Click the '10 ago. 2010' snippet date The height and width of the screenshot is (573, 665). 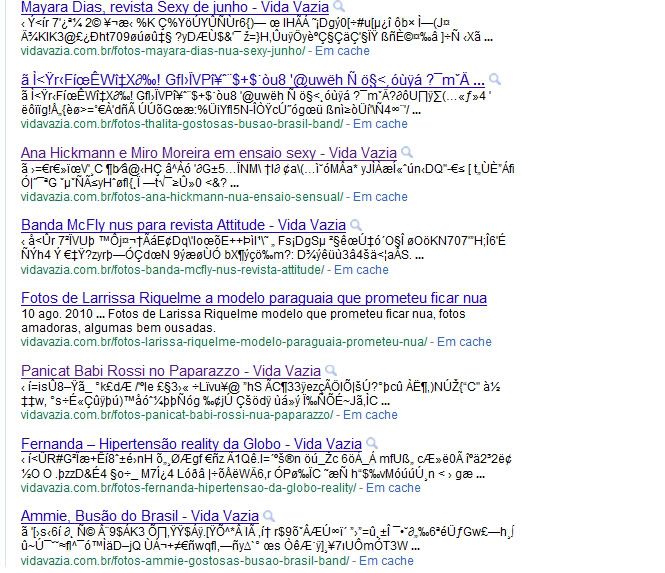coord(57,314)
